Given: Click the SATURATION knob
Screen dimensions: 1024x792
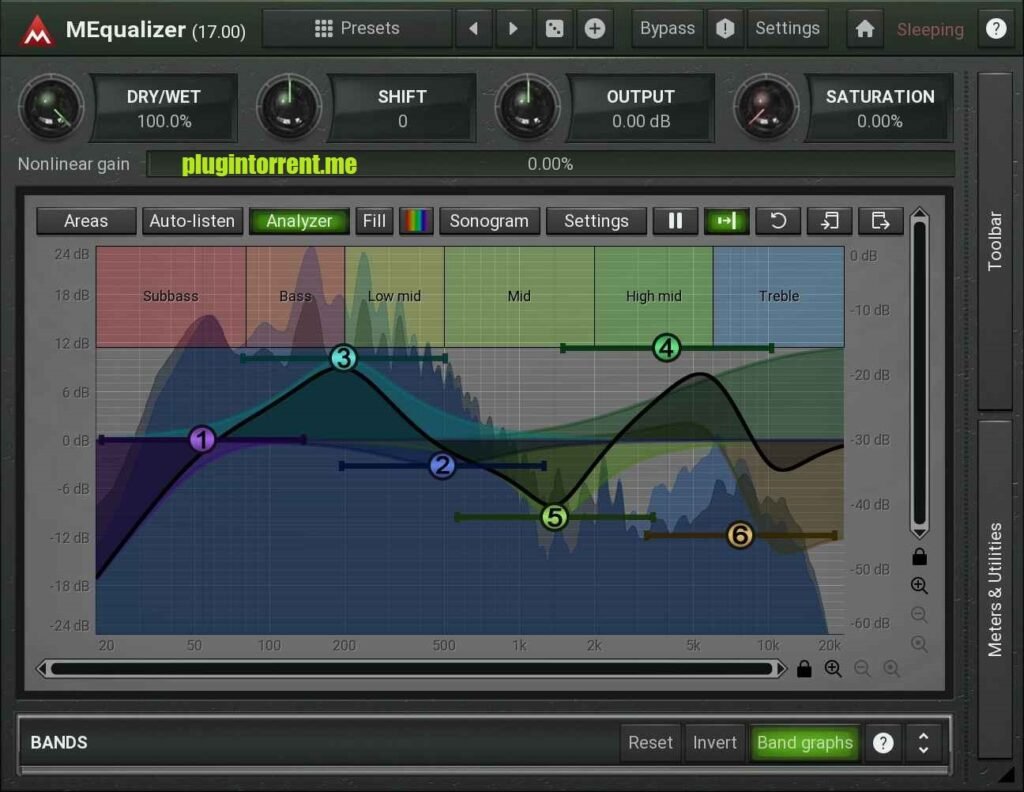Looking at the screenshot, I should point(766,108).
